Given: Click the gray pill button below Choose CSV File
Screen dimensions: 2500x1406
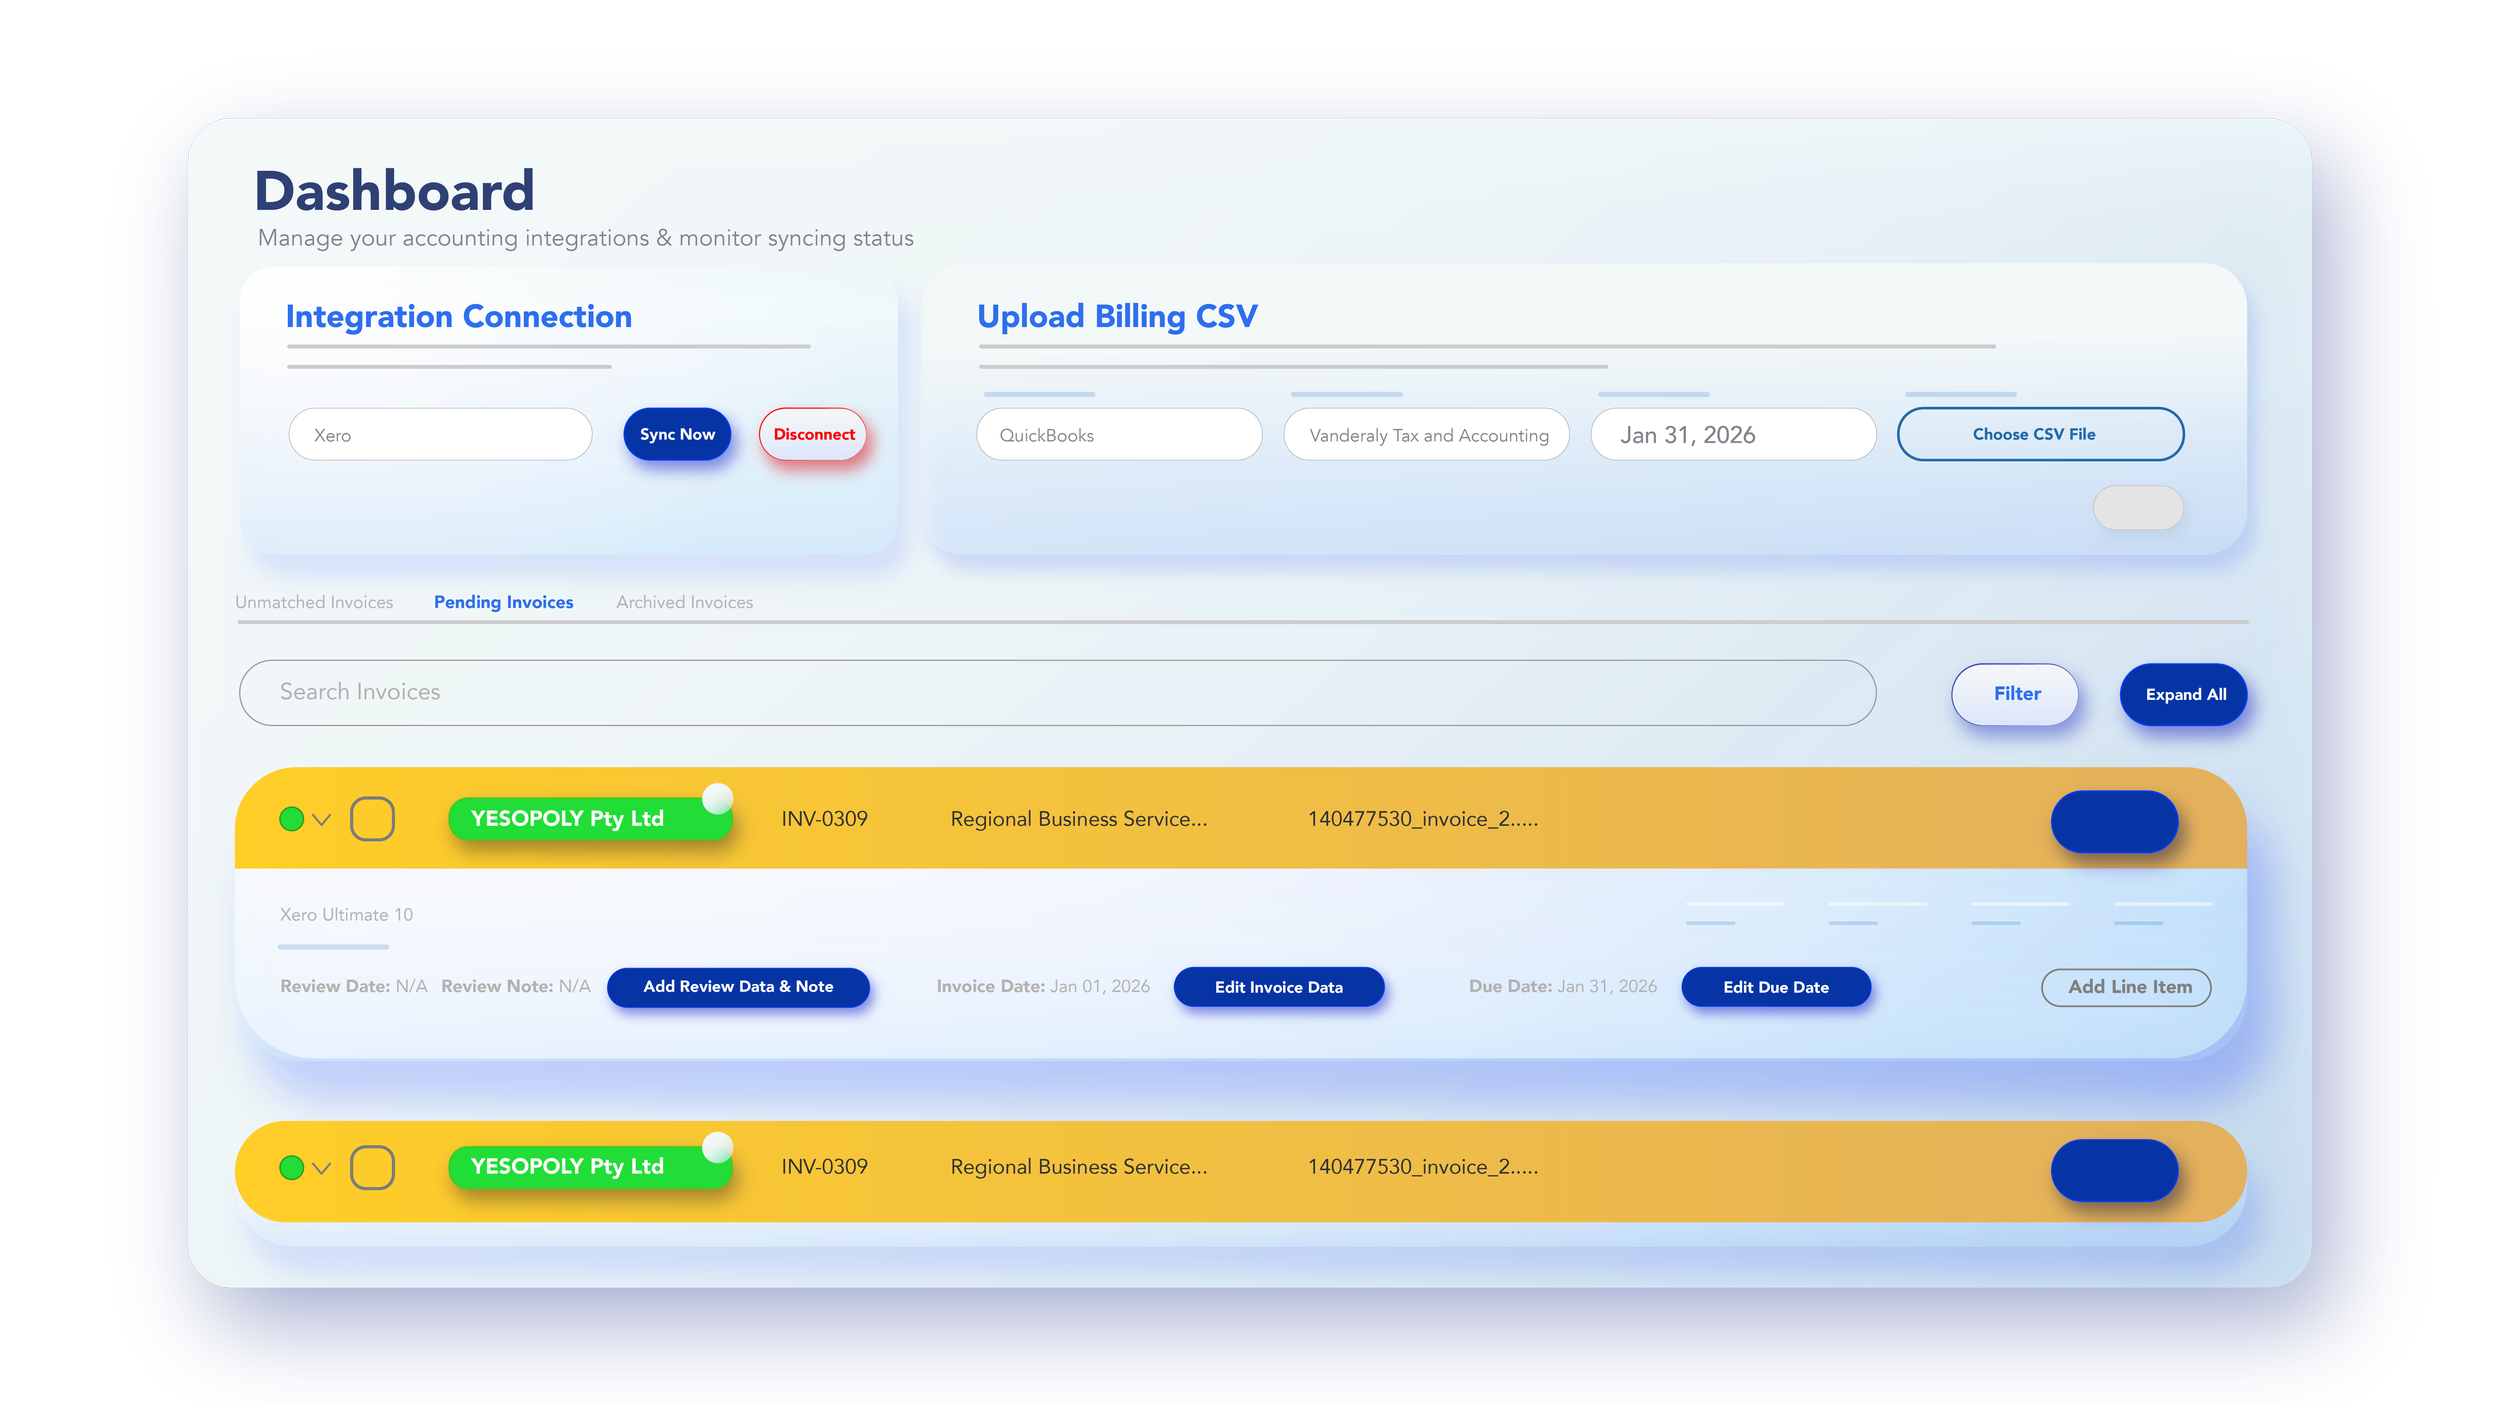Looking at the screenshot, I should point(2138,508).
